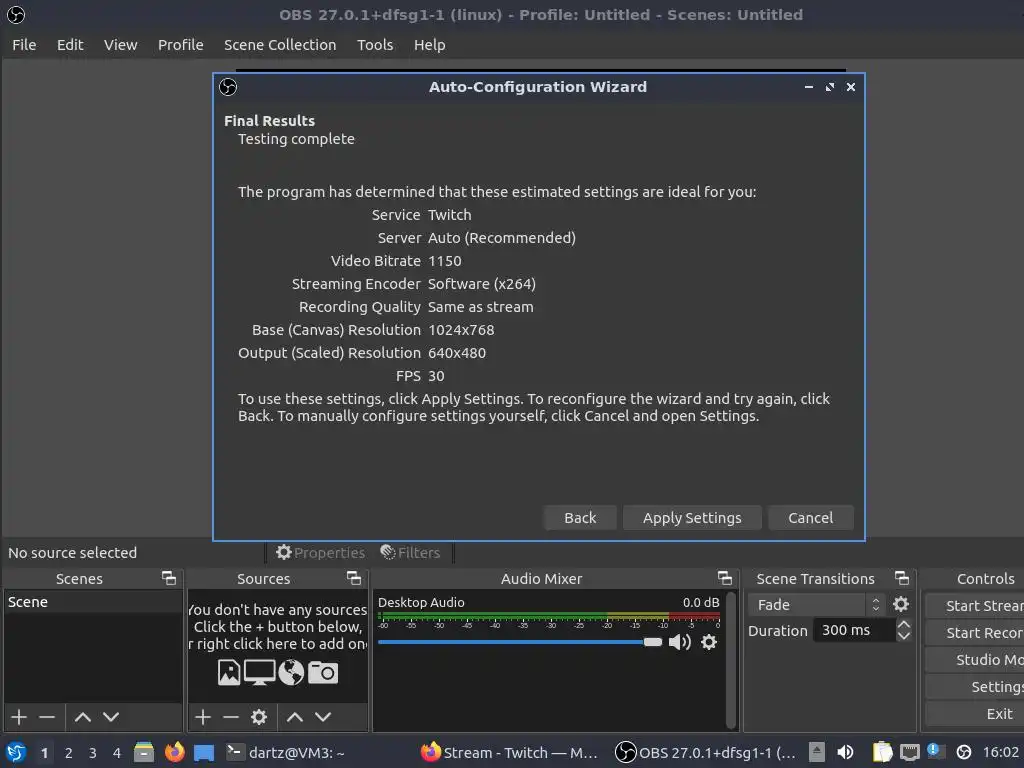Undock the Sources panel
1024x768 pixels.
click(x=353, y=578)
